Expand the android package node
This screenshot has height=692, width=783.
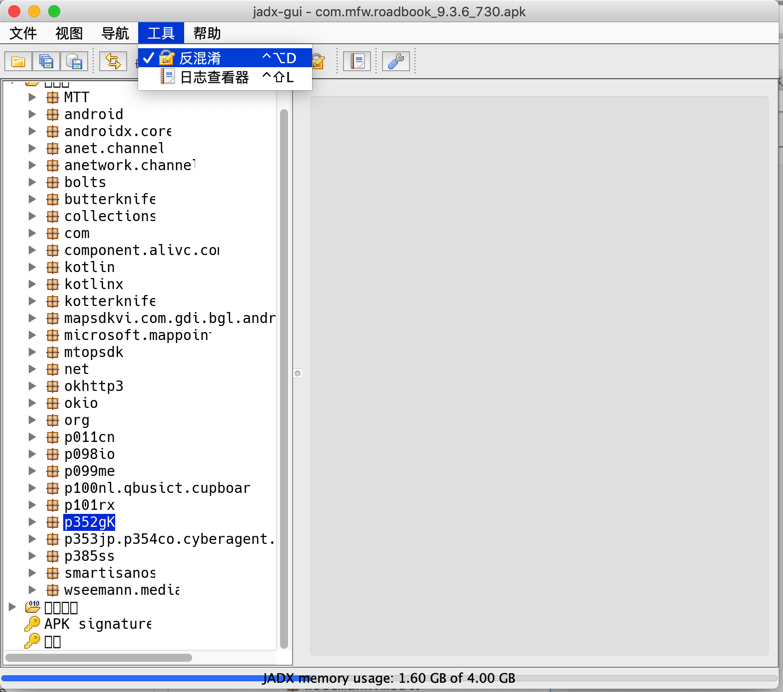(32, 114)
